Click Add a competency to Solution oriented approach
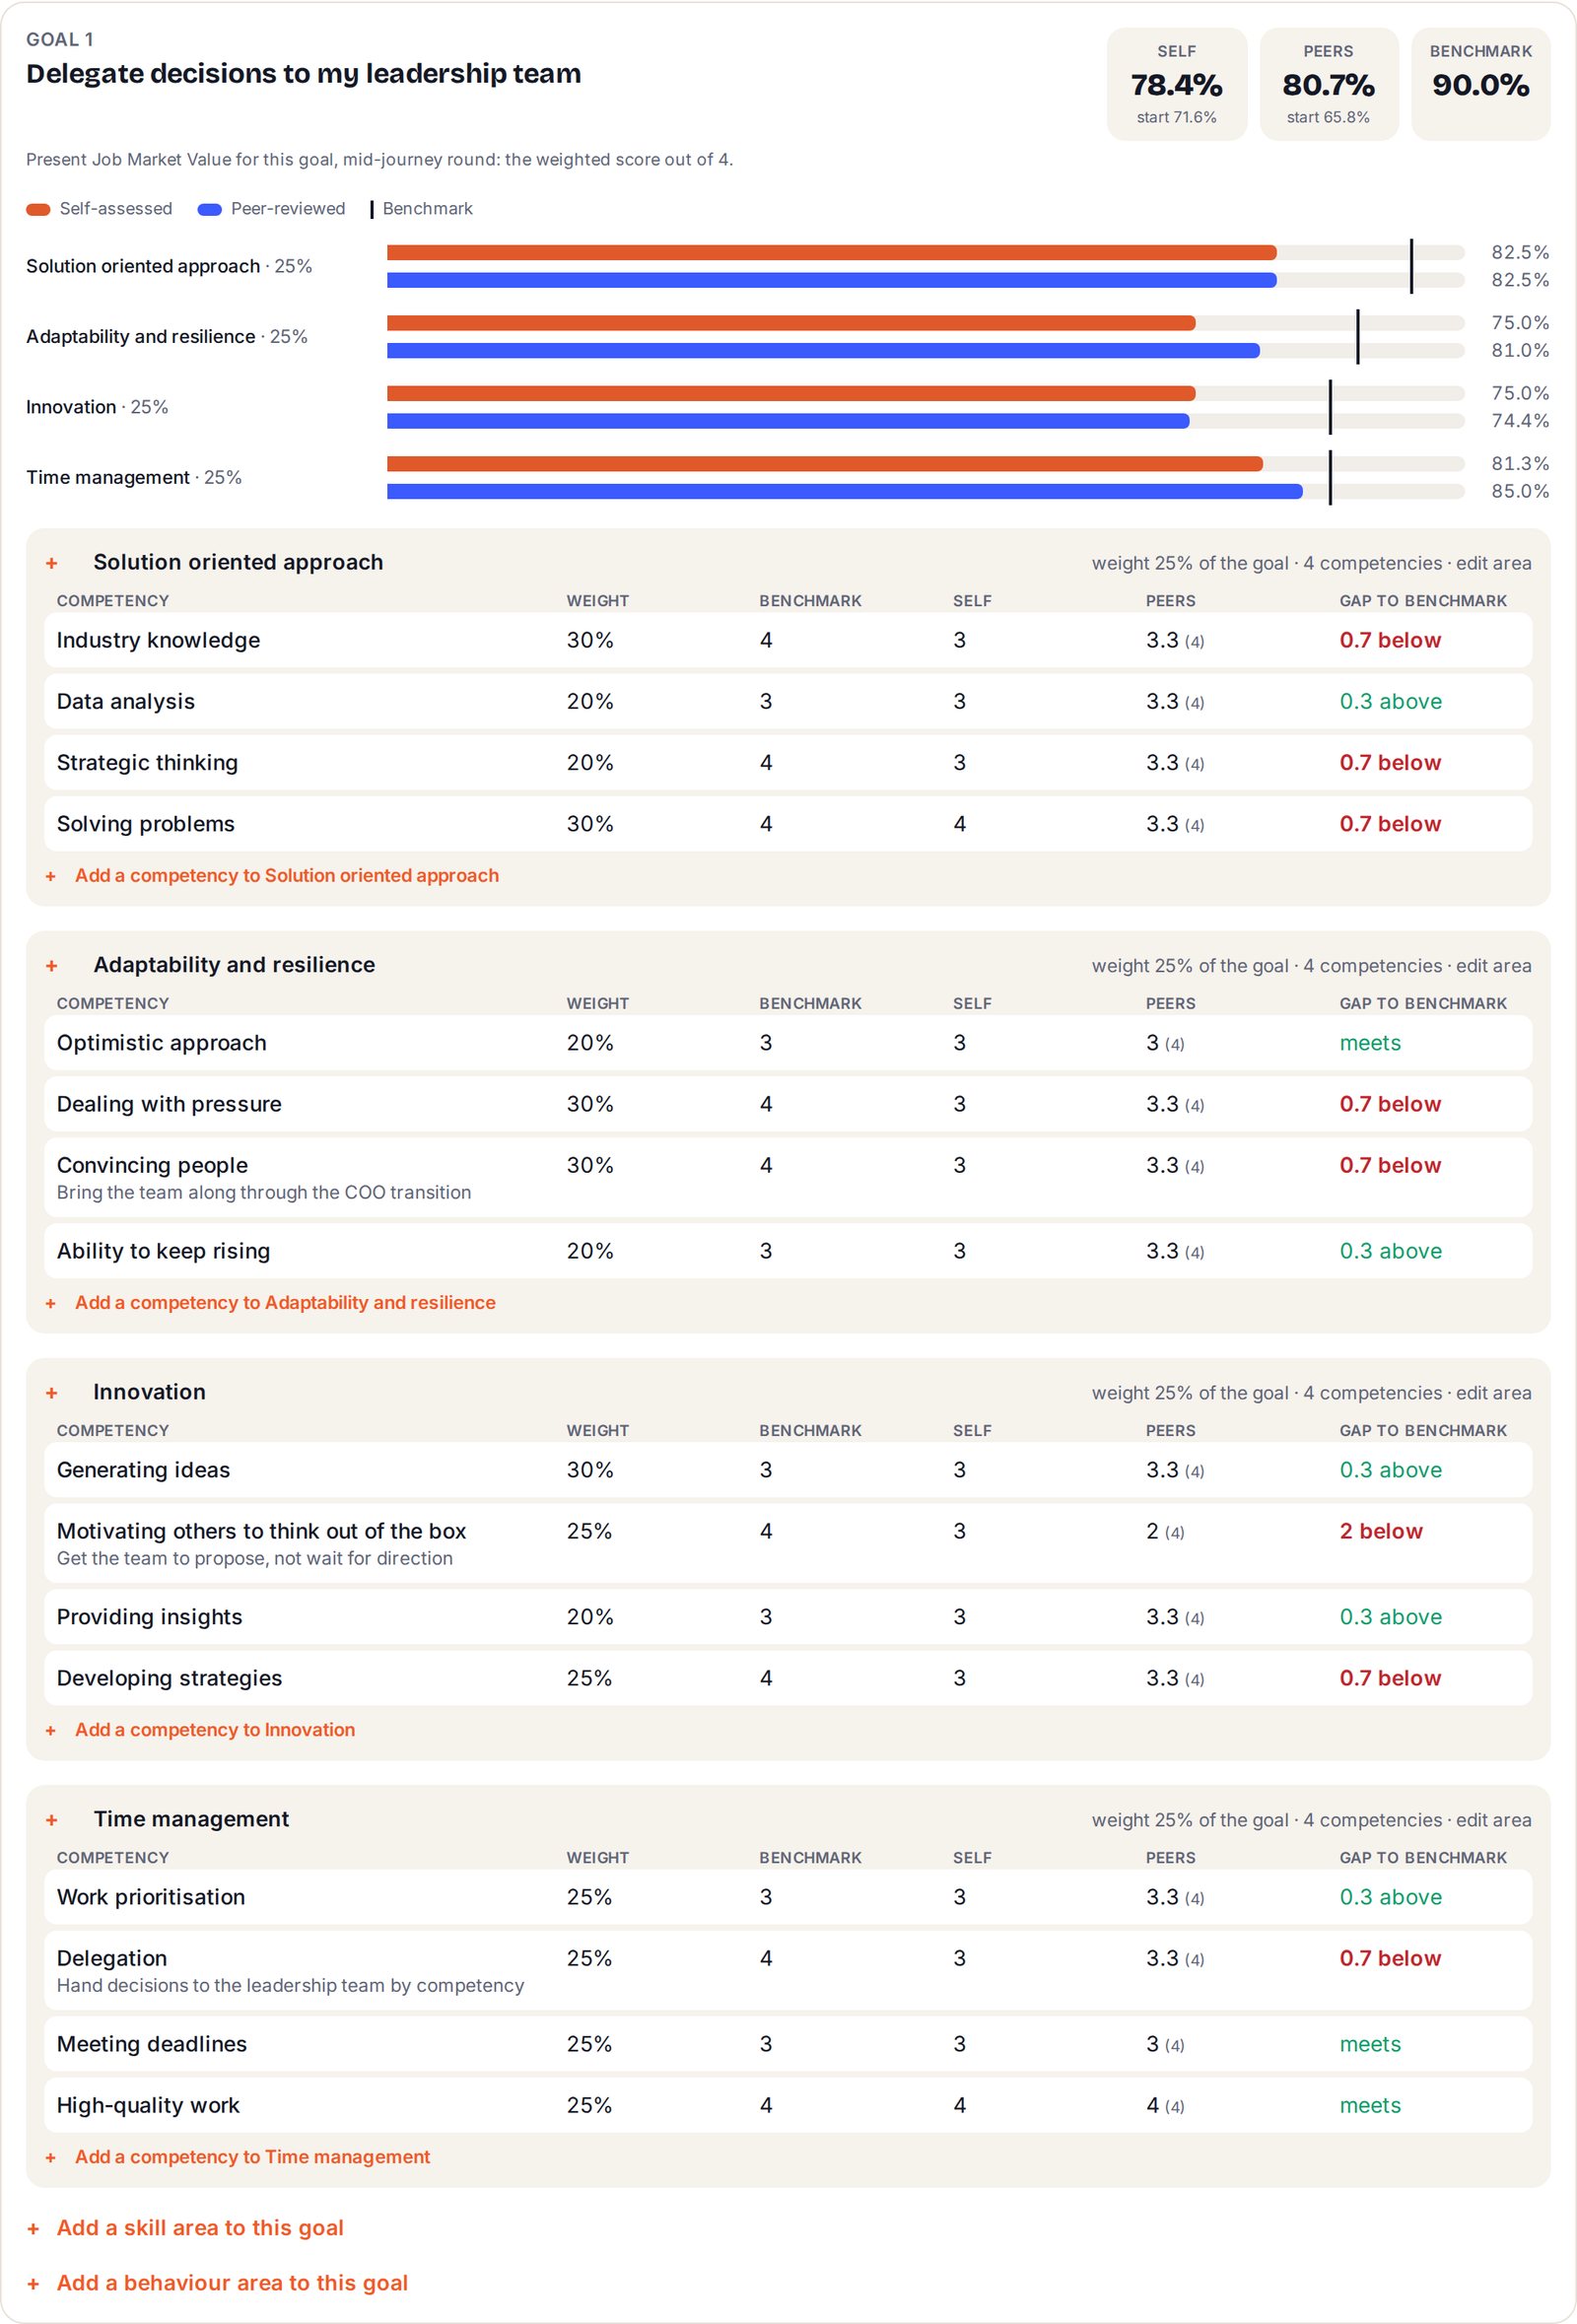1577x2324 pixels. (x=272, y=875)
